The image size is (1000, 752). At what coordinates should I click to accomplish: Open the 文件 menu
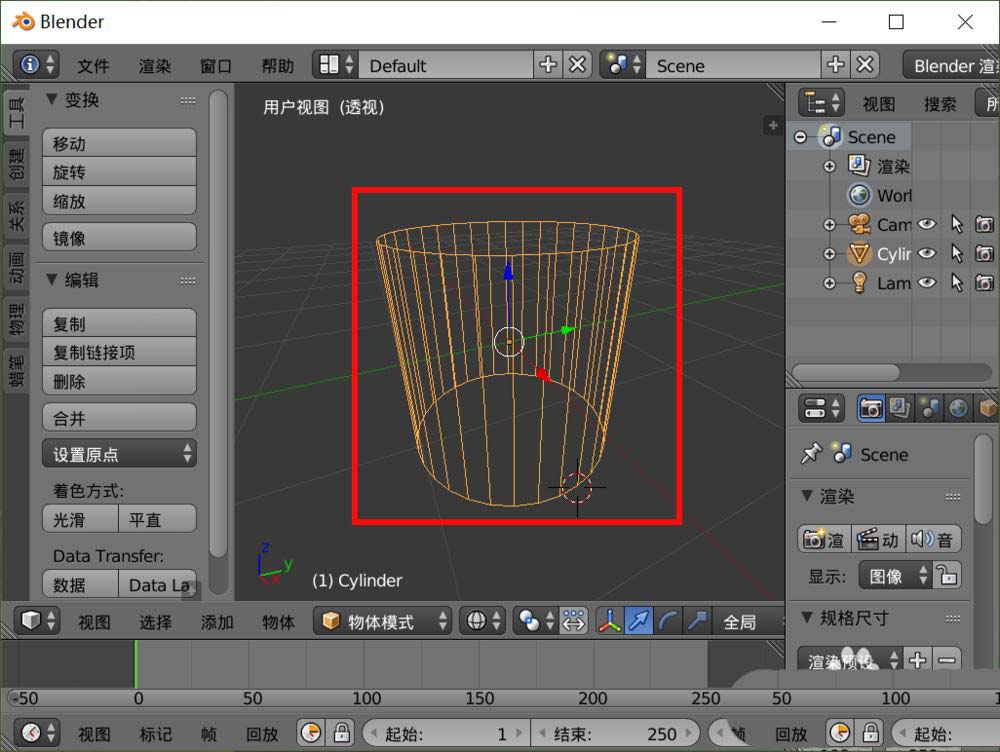pos(93,65)
